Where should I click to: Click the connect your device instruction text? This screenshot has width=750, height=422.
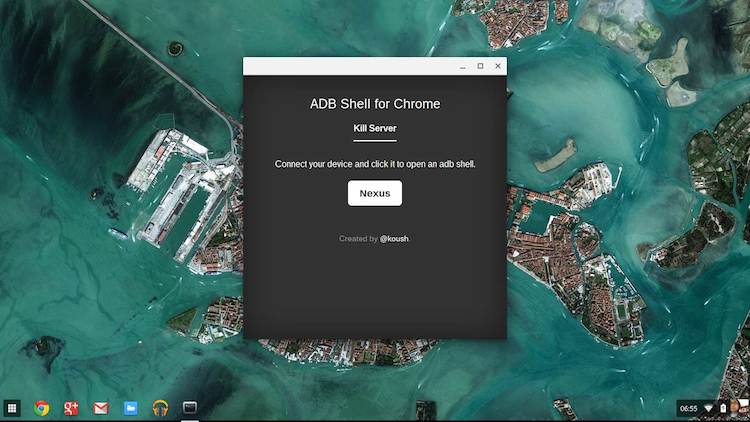pyautogui.click(x=375, y=163)
